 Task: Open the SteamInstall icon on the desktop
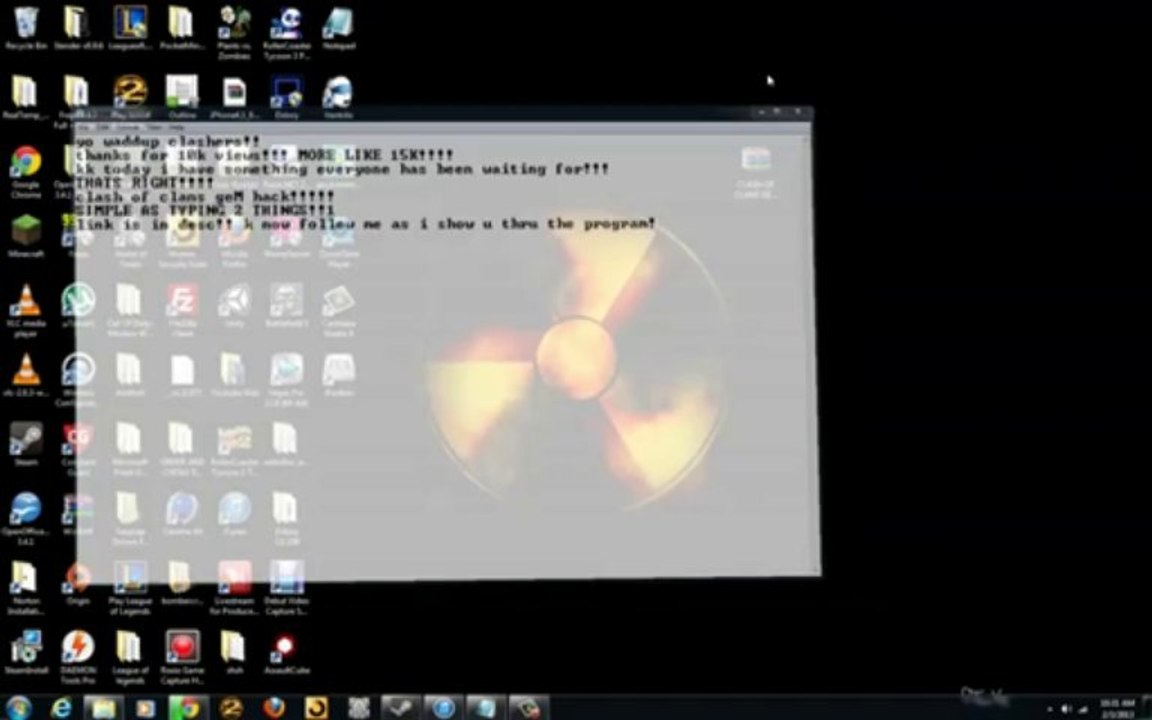[x=26, y=651]
